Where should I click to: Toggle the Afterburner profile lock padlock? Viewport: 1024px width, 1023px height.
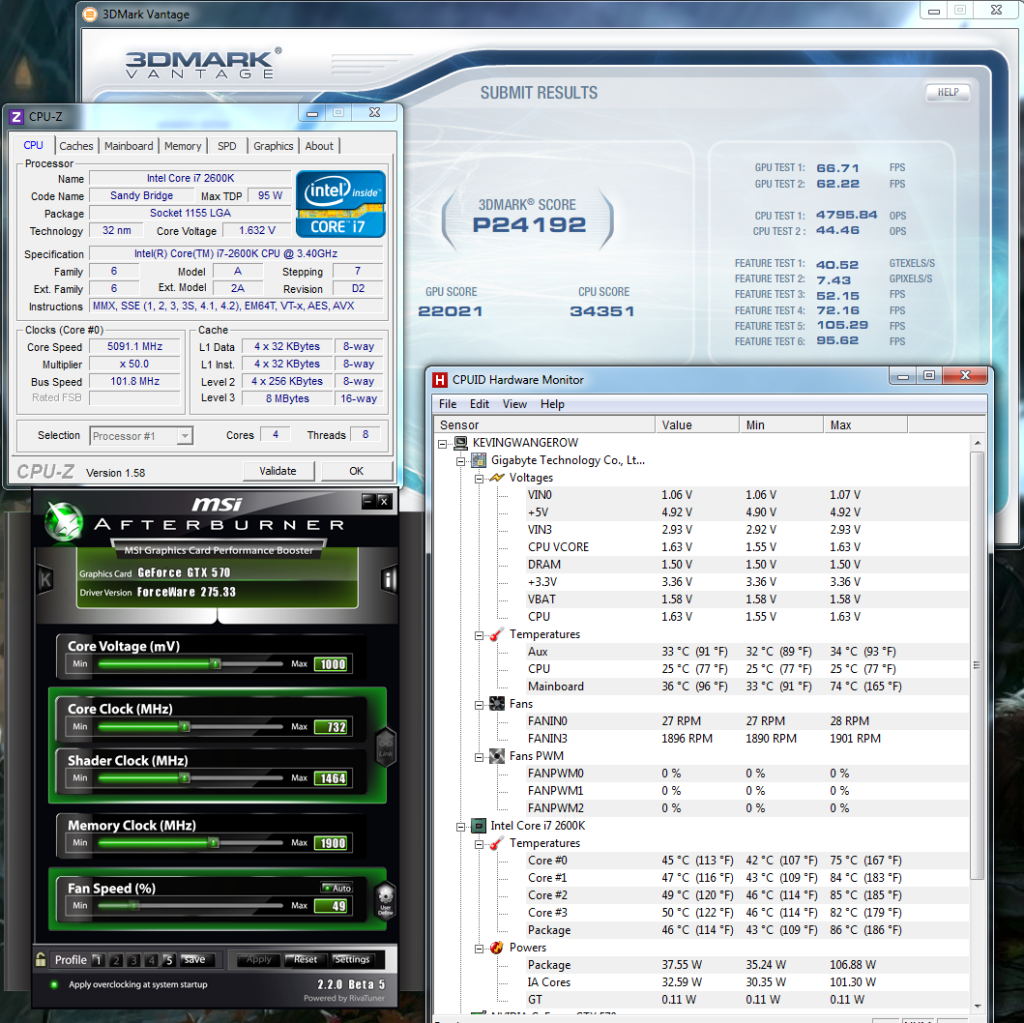point(40,959)
